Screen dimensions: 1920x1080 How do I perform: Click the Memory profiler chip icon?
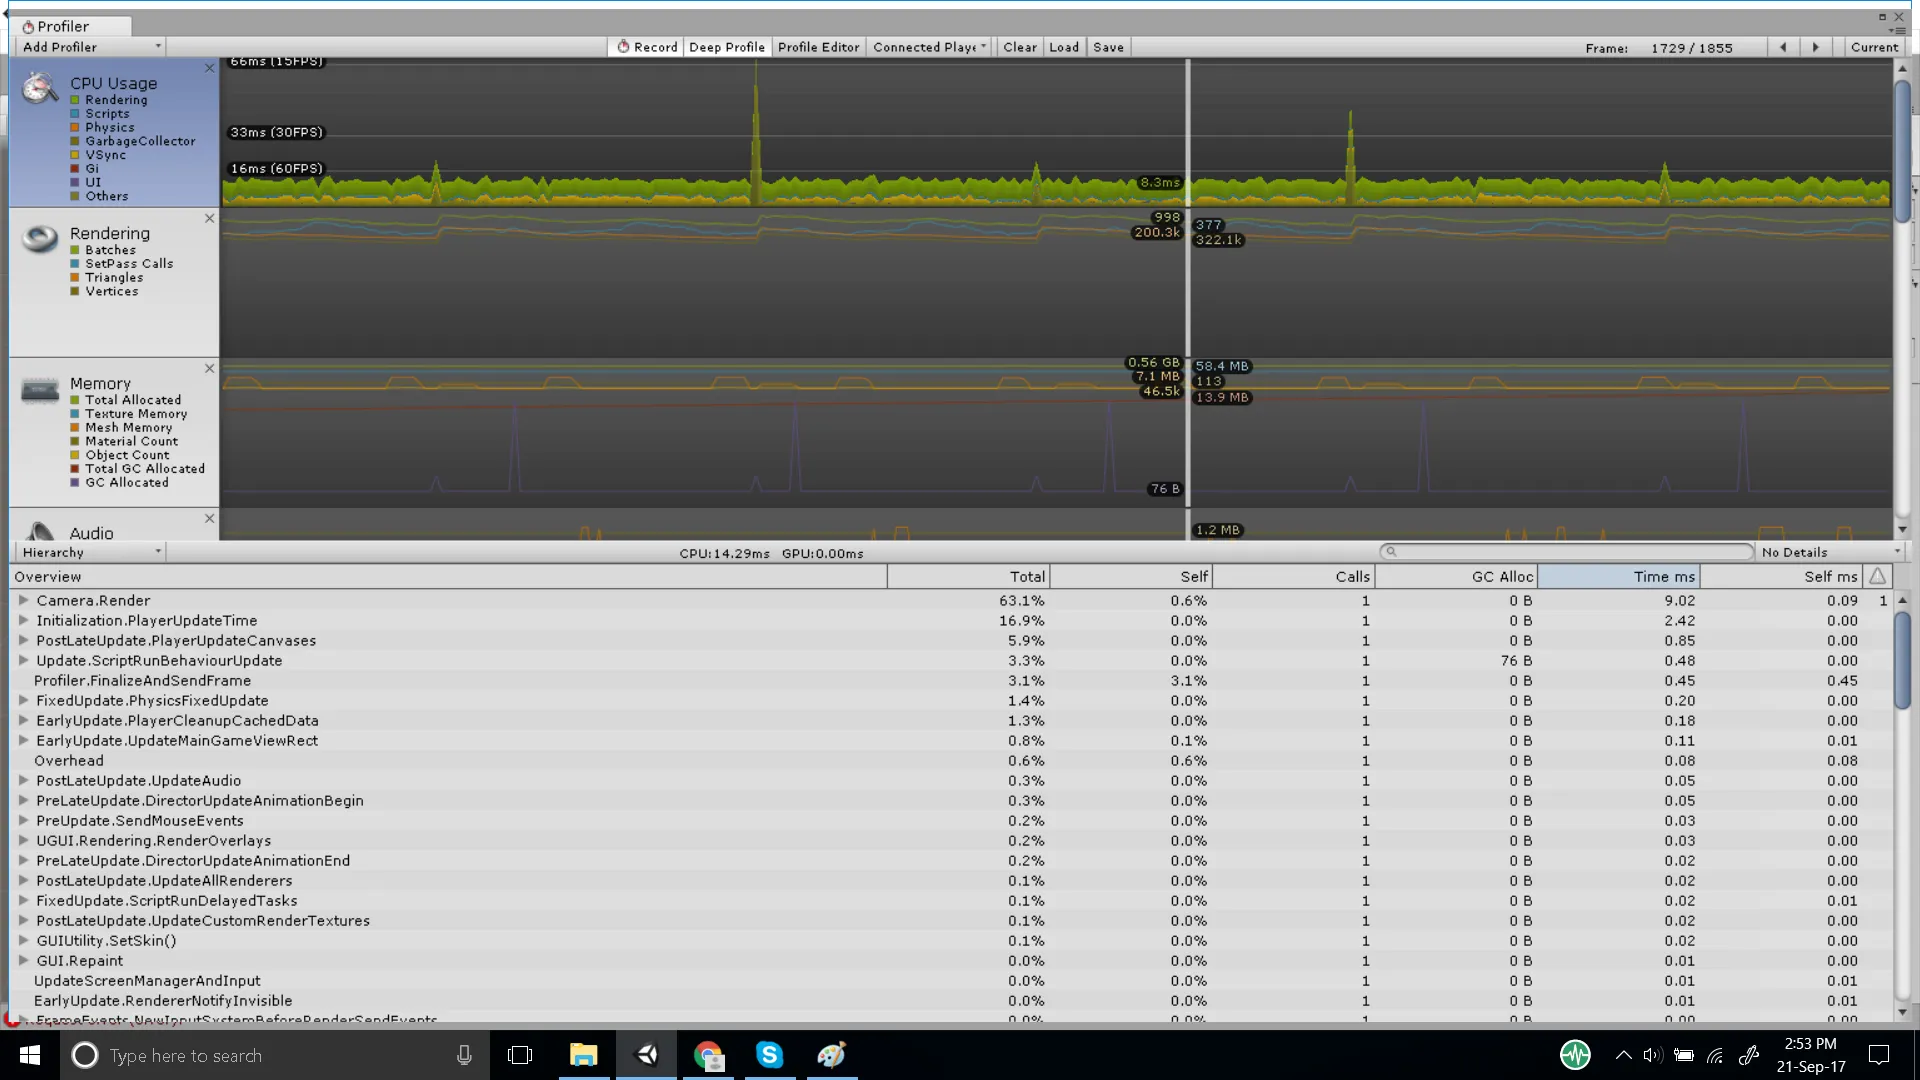click(x=40, y=390)
